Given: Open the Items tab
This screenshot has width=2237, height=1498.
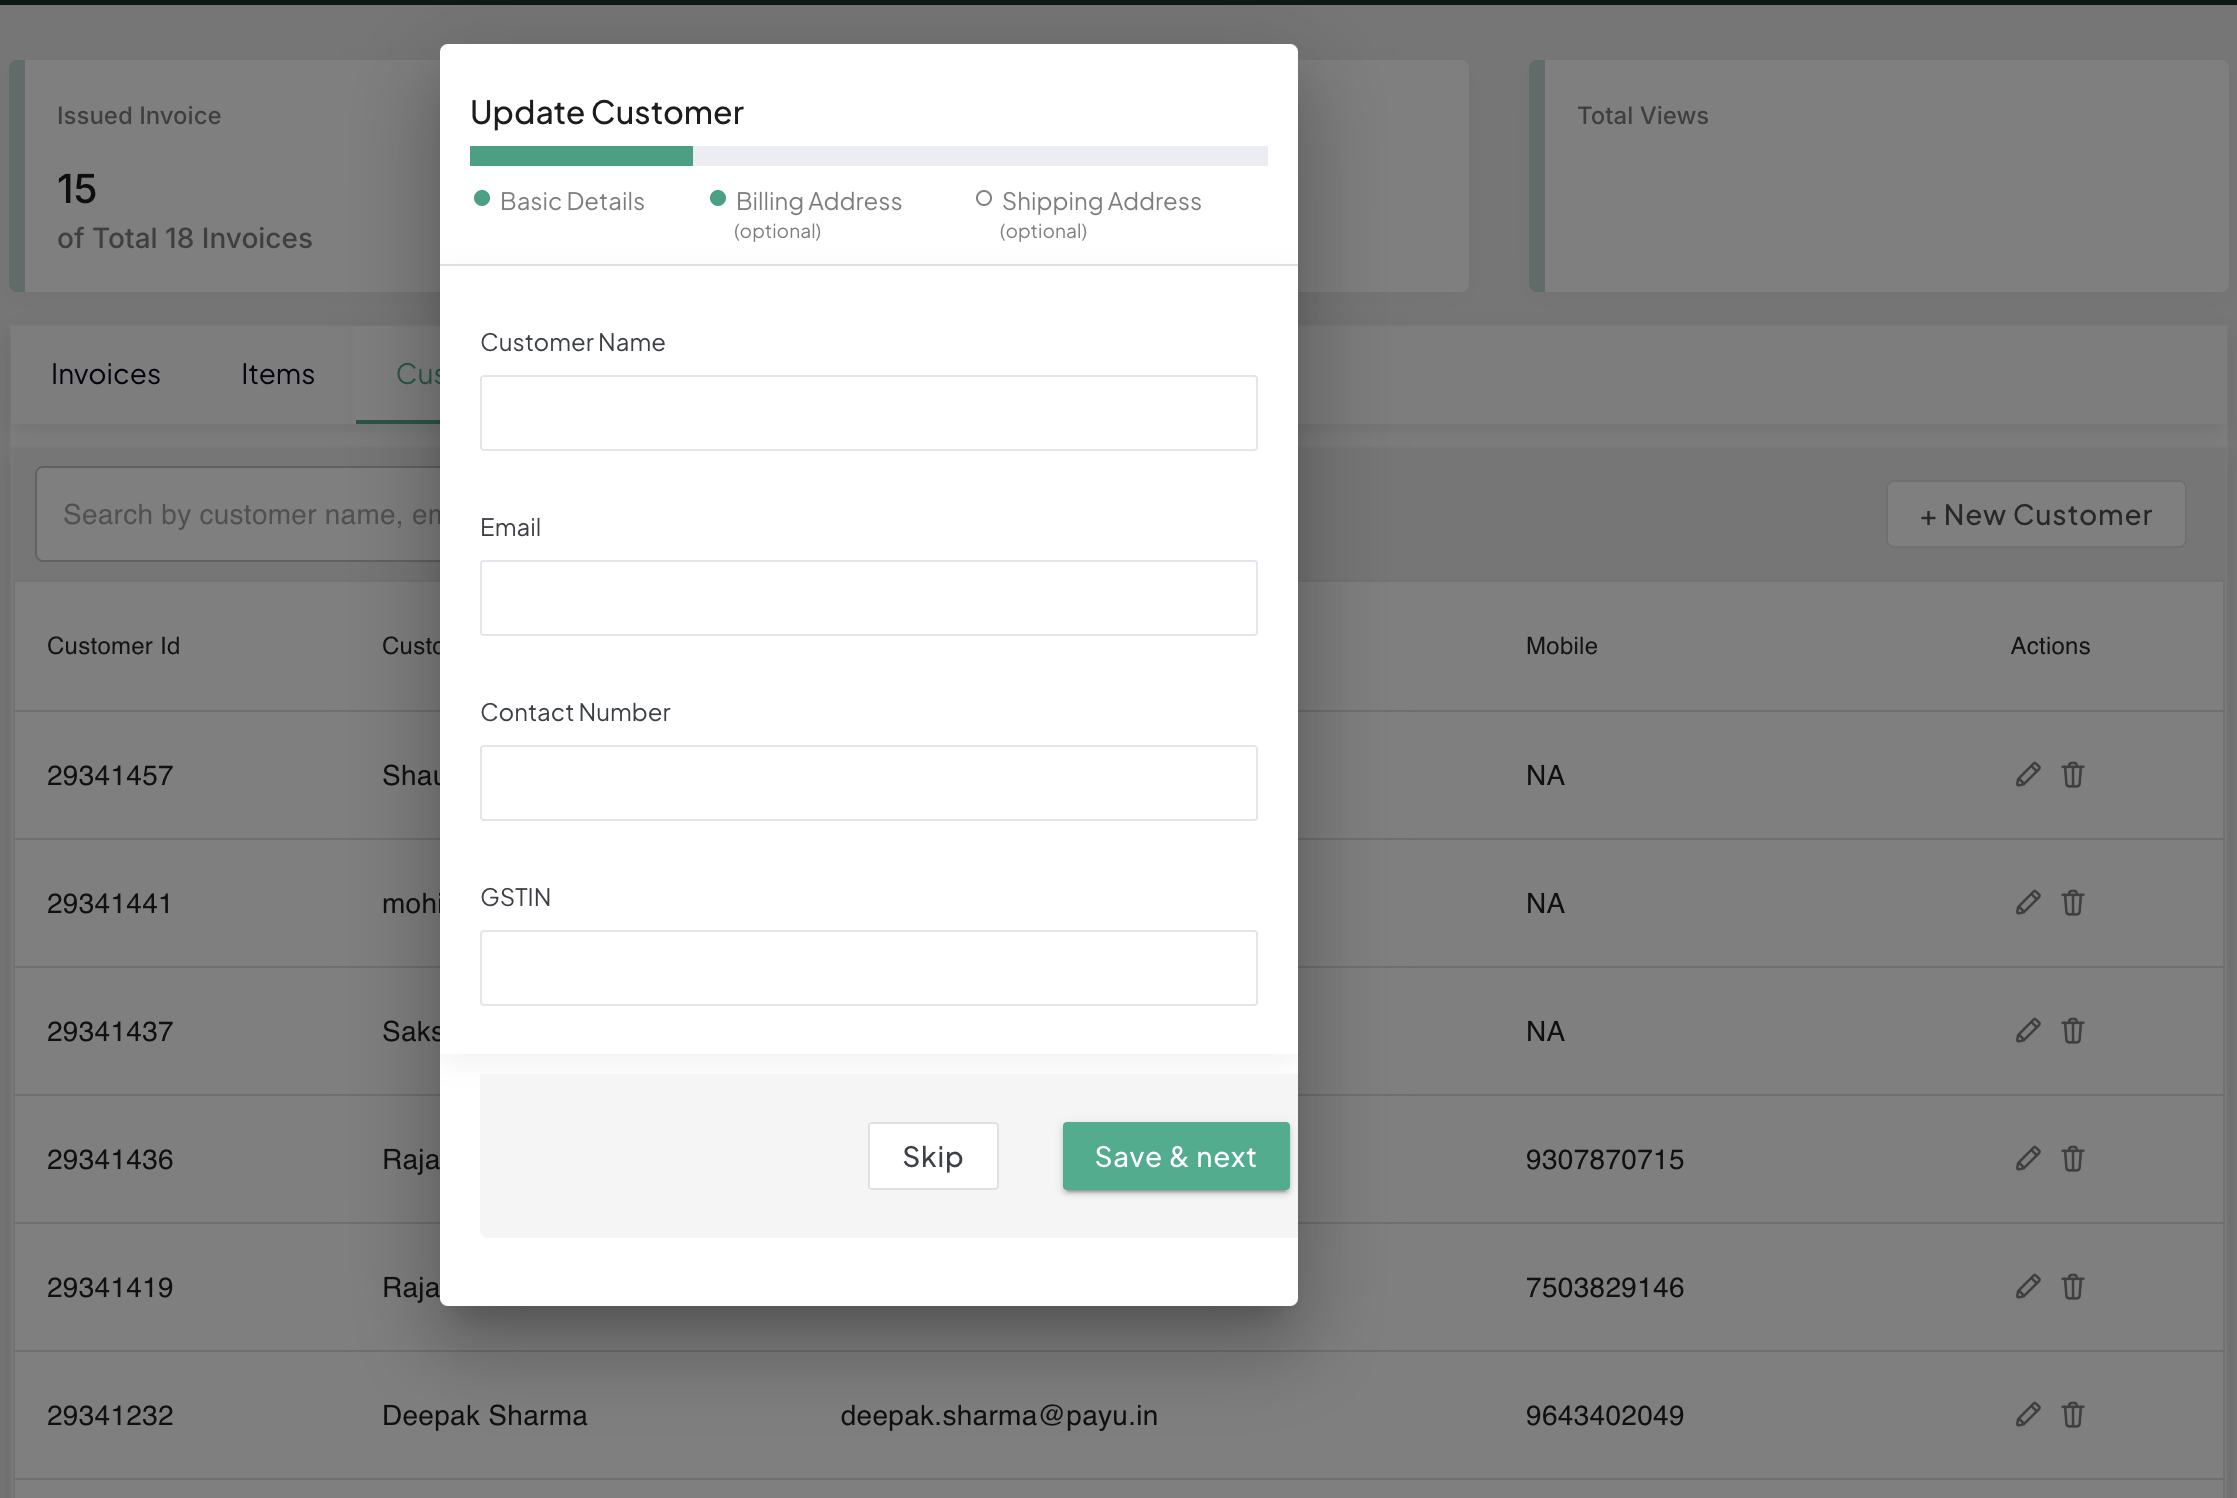Looking at the screenshot, I should (x=277, y=374).
